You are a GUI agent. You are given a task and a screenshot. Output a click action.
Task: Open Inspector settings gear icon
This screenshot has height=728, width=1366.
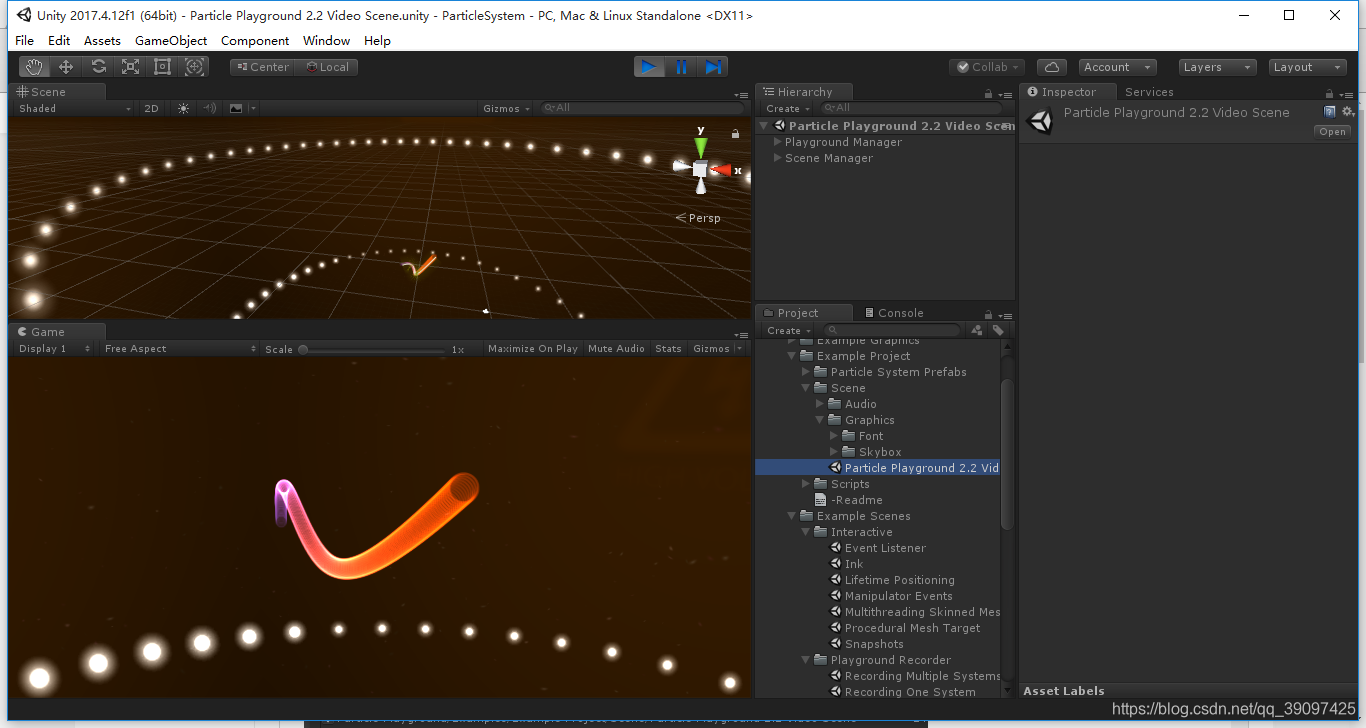(1347, 112)
